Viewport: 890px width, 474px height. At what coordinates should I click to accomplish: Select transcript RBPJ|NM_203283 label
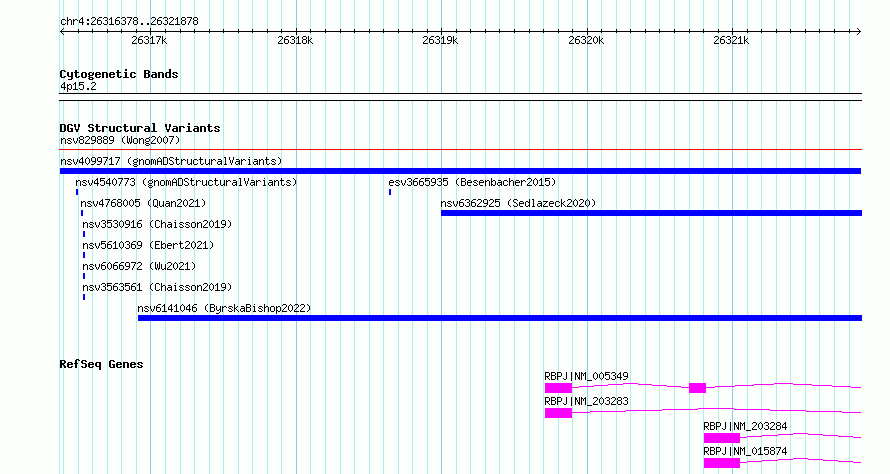(x=586, y=401)
